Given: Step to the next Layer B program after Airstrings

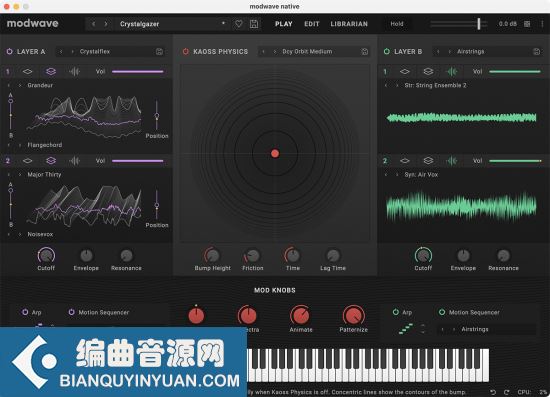Looking at the screenshot, I should pyautogui.click(x=450, y=52).
